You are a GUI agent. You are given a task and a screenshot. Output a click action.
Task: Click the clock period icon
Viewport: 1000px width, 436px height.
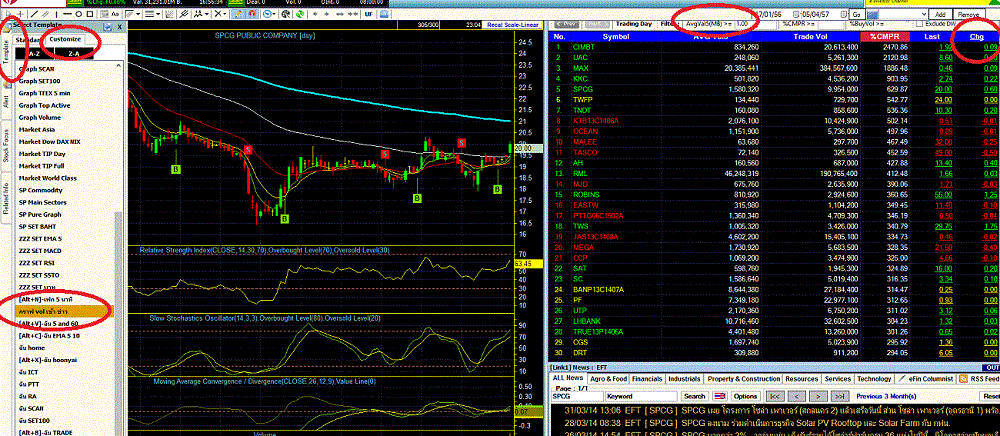[x=267, y=14]
